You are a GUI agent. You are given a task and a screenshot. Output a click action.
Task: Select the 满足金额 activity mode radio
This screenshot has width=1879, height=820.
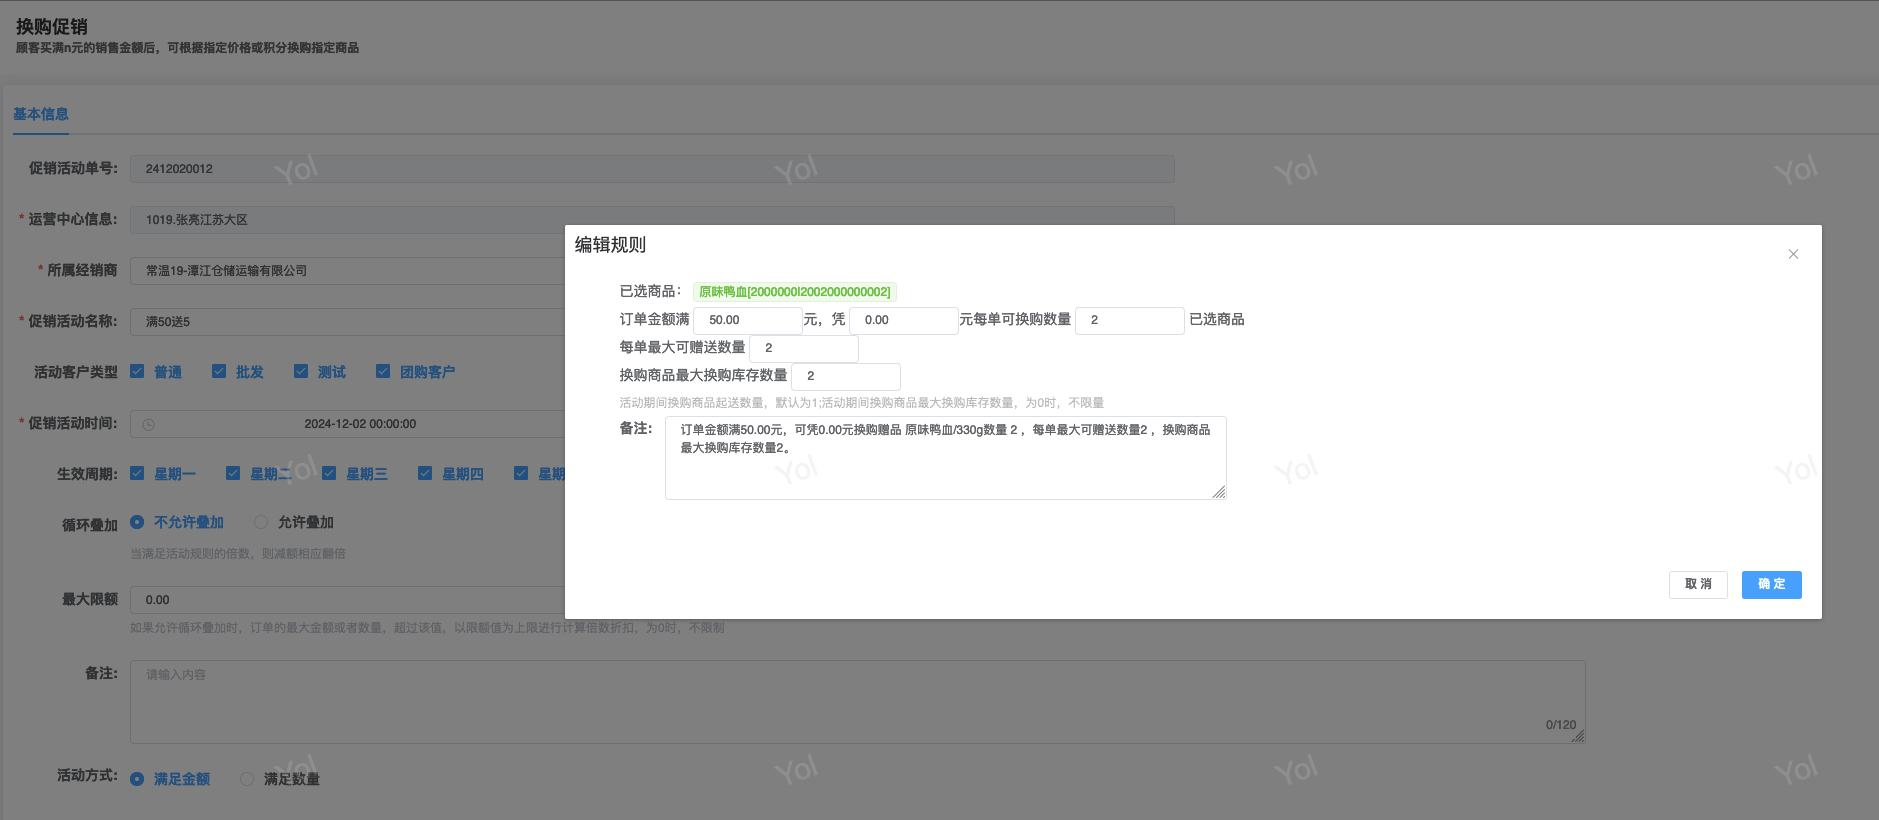[137, 779]
